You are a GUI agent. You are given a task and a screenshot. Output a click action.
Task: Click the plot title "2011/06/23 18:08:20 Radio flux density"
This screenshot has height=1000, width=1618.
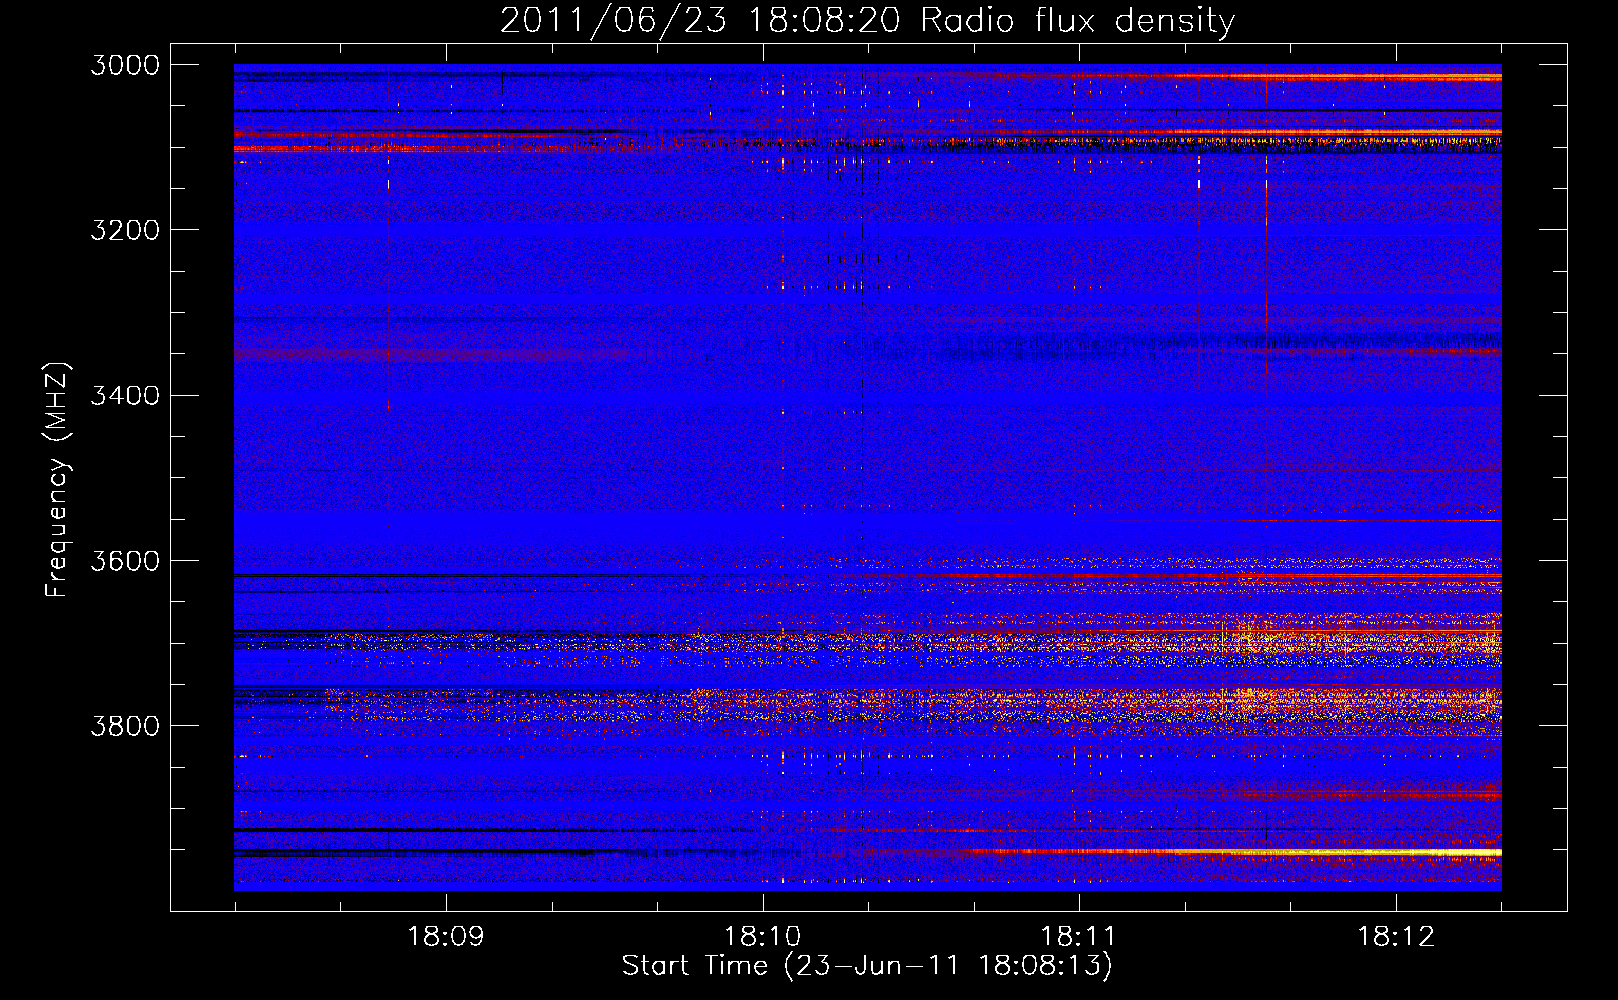(867, 20)
